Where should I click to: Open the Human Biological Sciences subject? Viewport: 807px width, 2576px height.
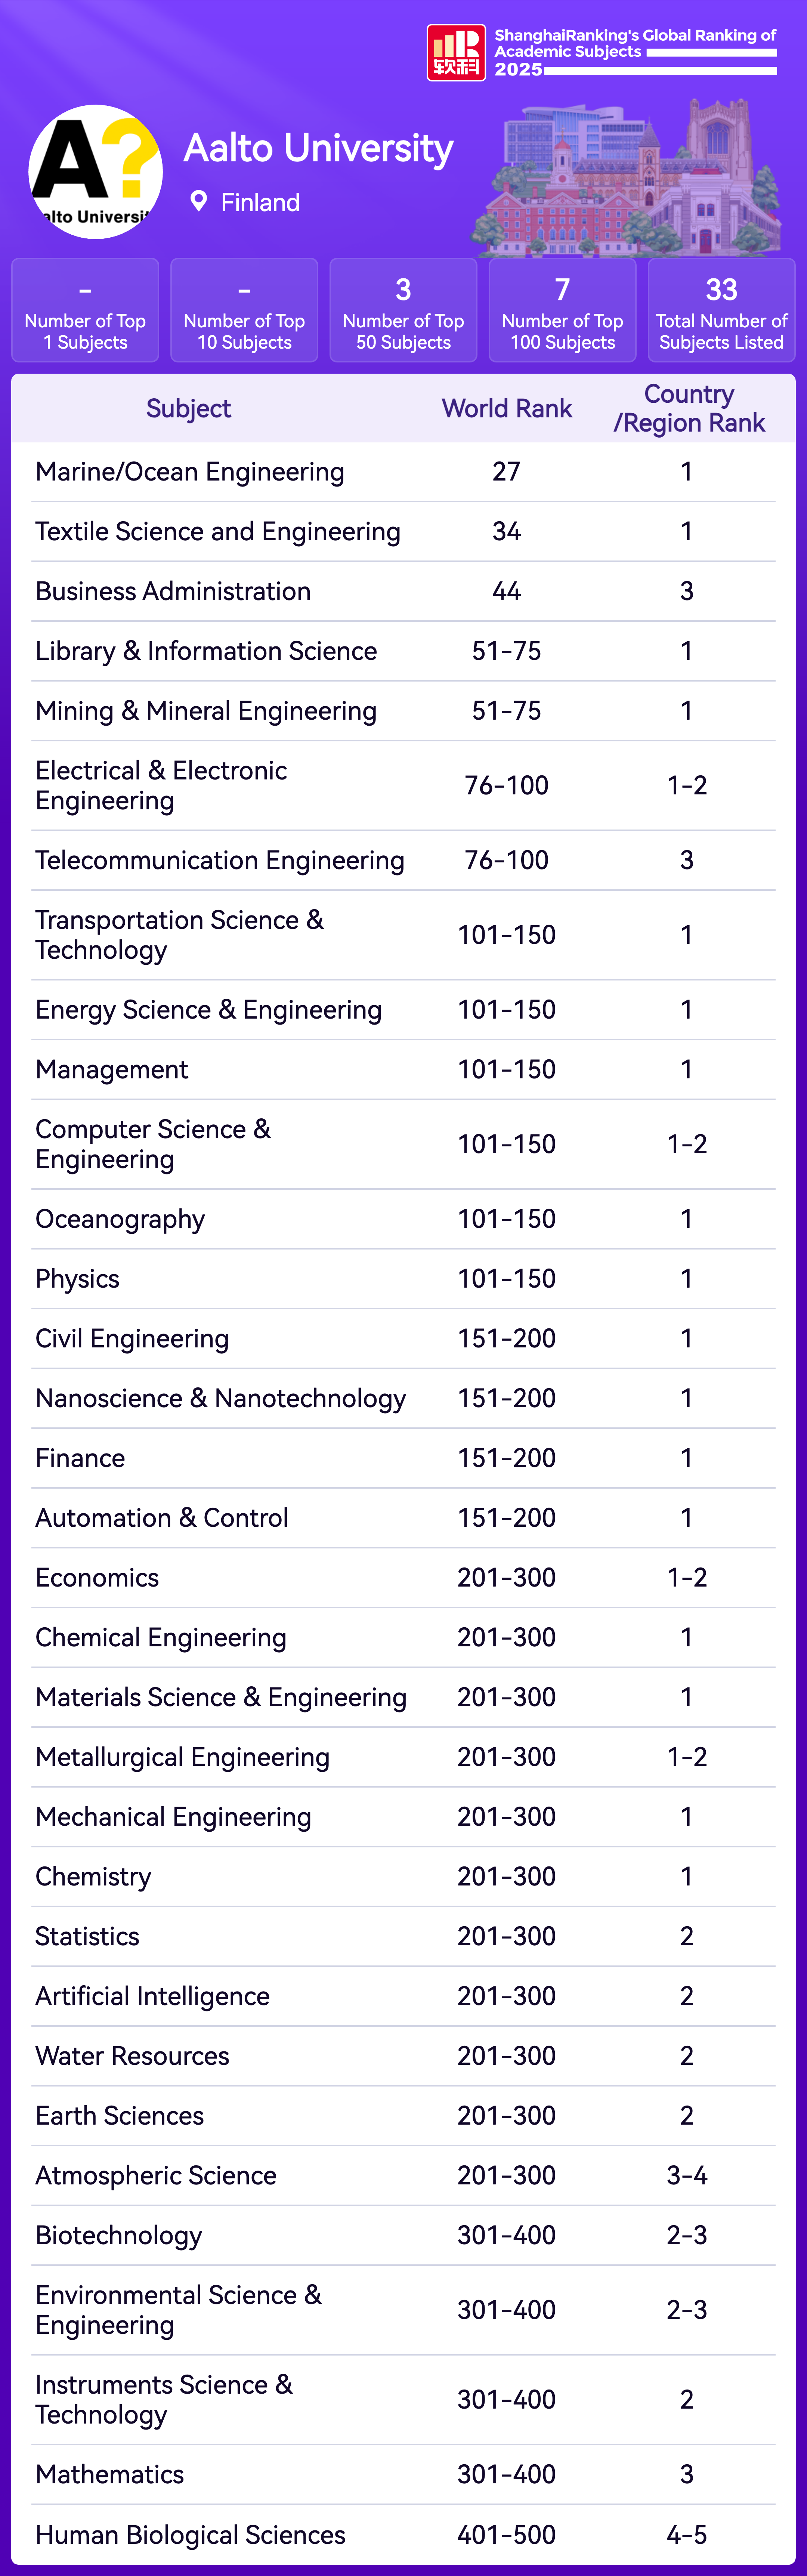tap(190, 2535)
